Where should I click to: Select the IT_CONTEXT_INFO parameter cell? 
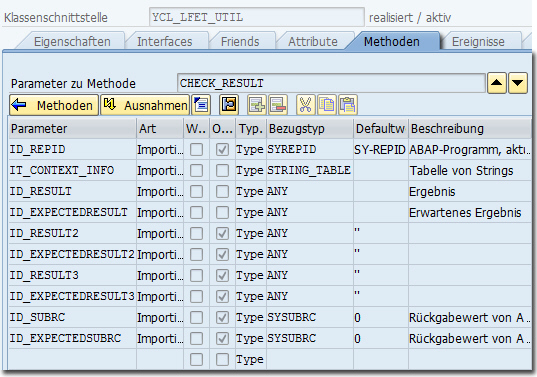coord(72,171)
